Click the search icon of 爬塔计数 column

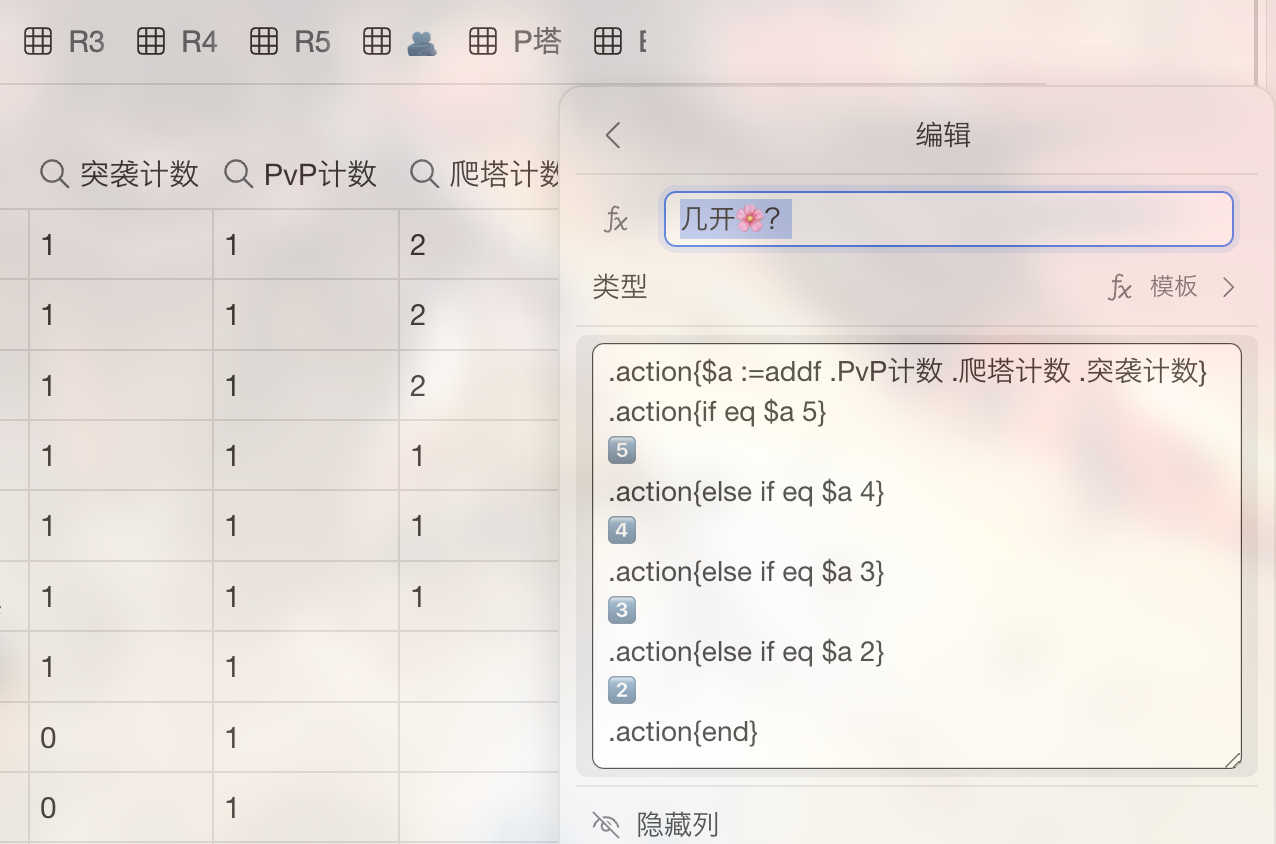tap(424, 174)
